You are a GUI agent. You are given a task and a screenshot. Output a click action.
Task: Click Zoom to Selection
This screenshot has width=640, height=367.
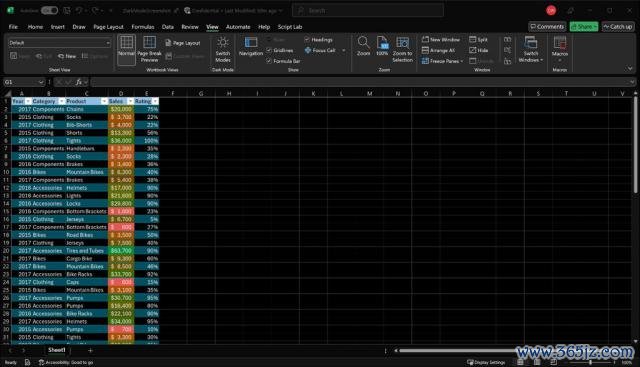coord(402,49)
